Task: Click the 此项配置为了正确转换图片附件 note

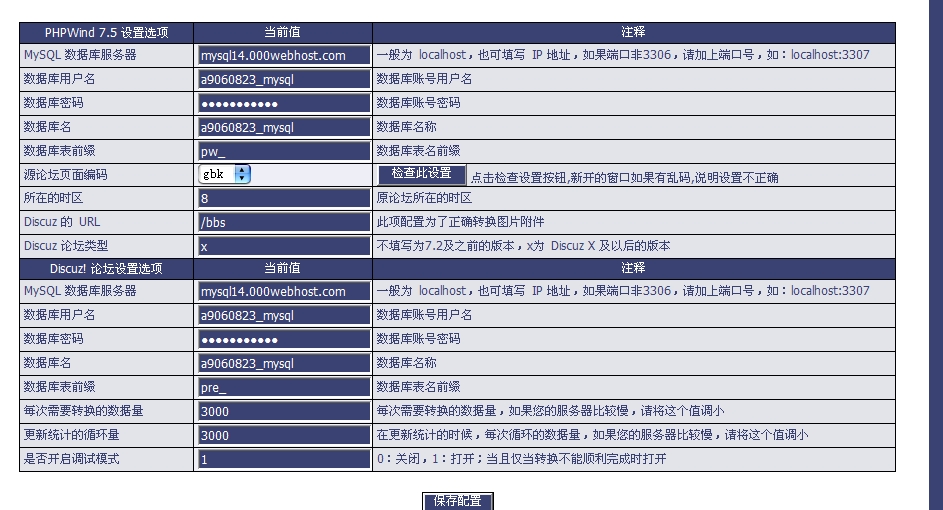Action: tap(461, 221)
